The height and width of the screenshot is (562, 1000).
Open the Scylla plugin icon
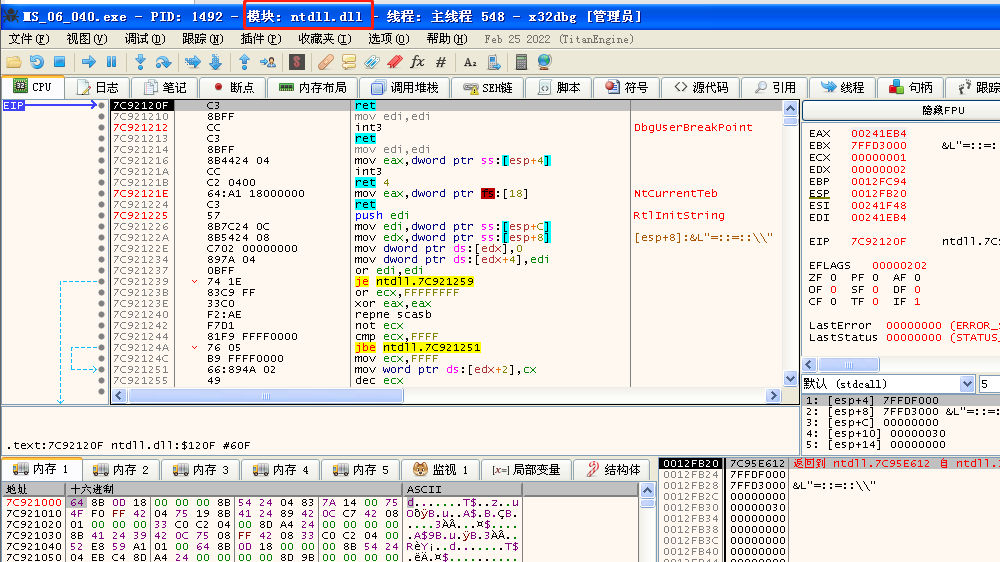296,62
